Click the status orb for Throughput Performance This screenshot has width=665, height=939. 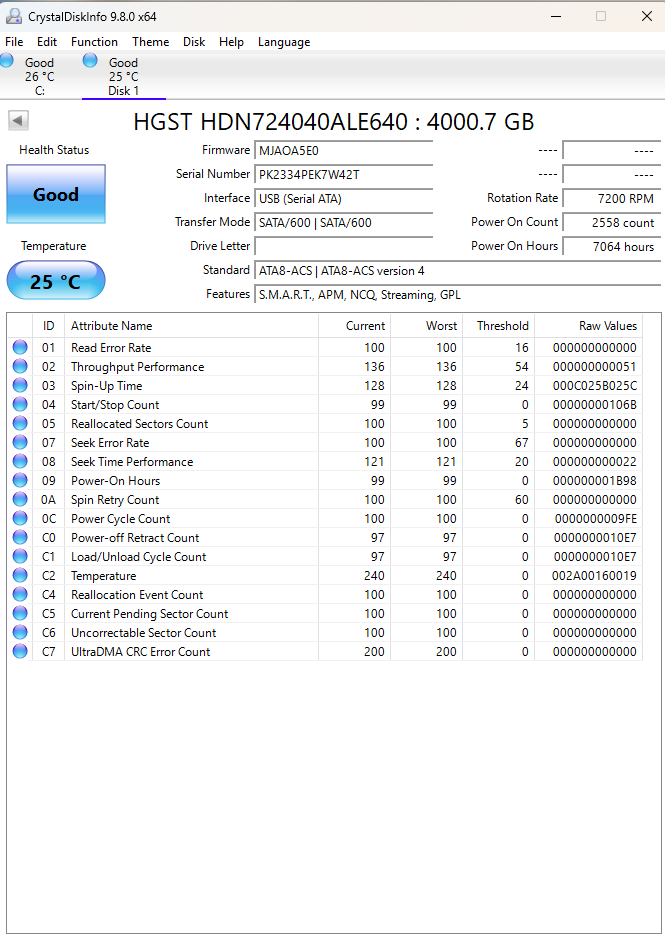click(x=20, y=366)
